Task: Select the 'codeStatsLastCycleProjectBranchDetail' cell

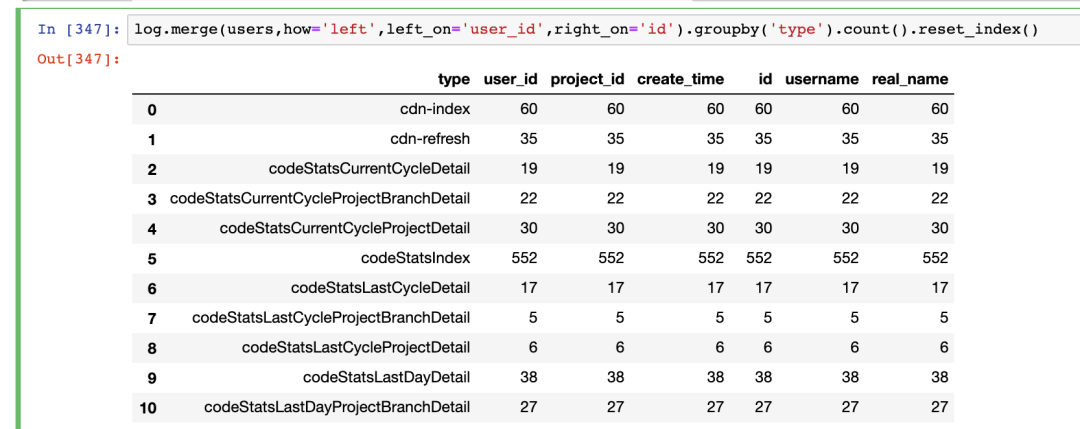Action: (331, 318)
